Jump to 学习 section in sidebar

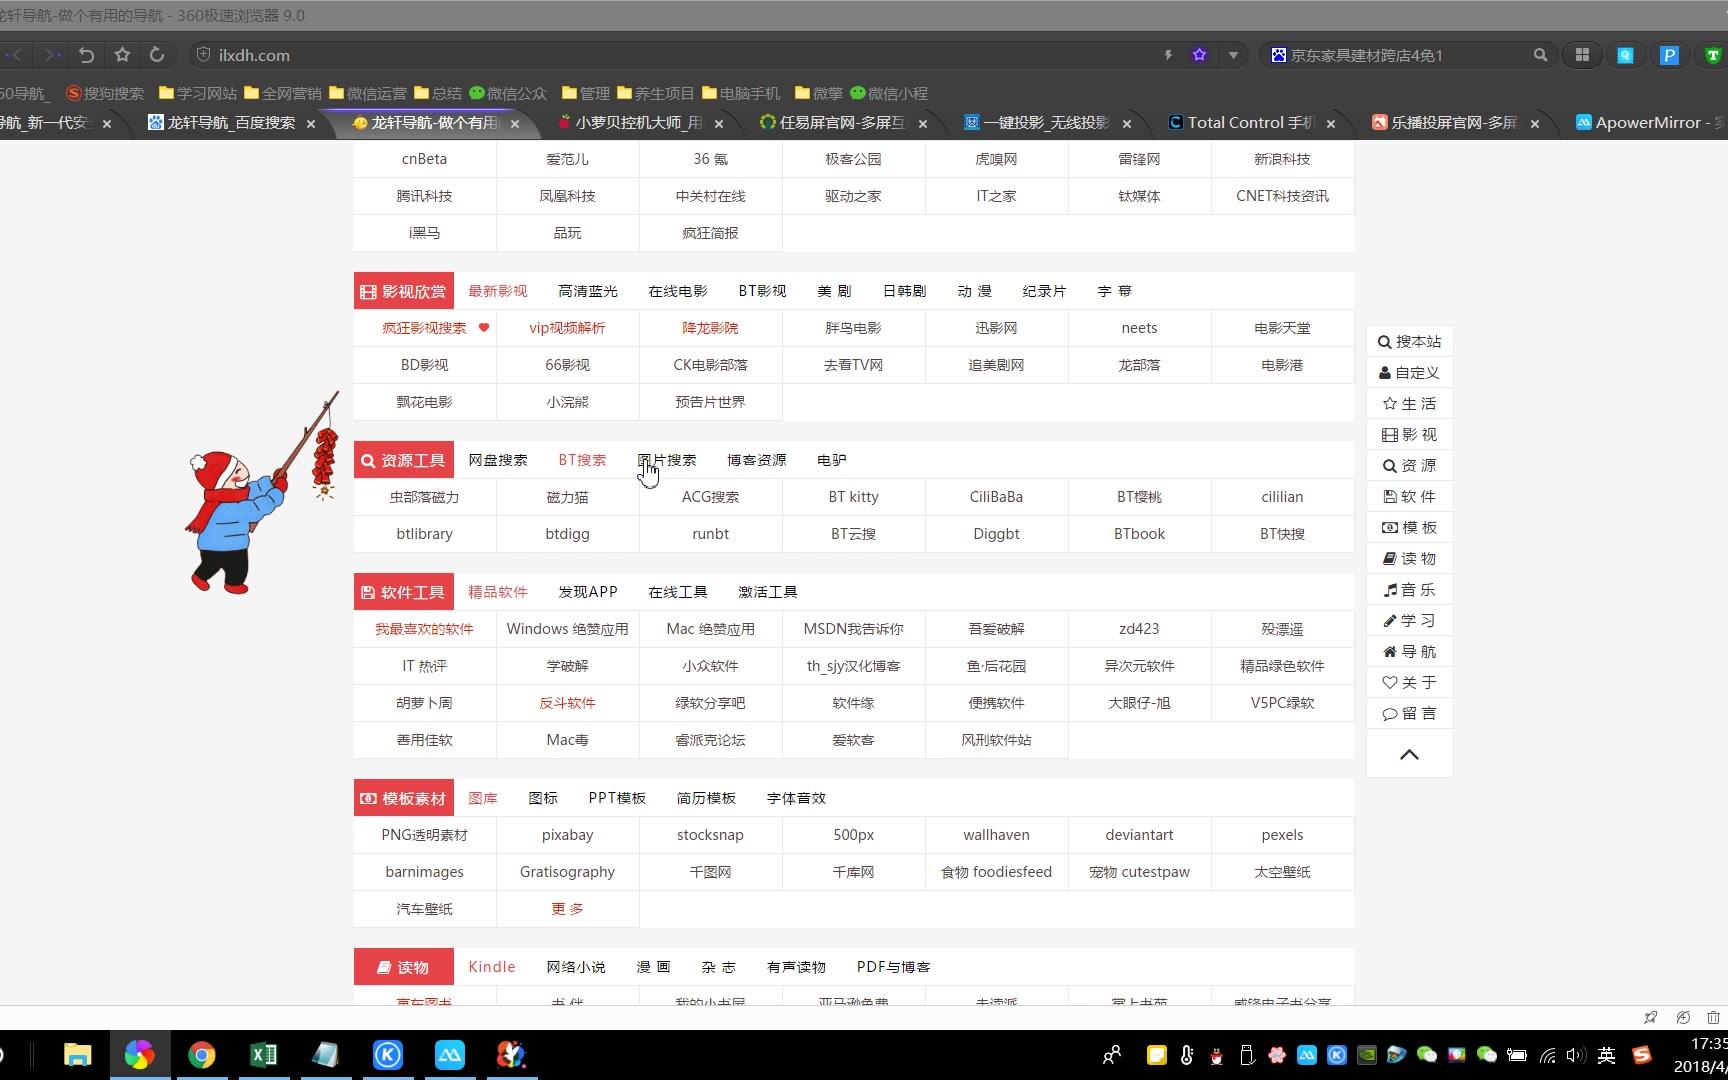click(x=1409, y=621)
